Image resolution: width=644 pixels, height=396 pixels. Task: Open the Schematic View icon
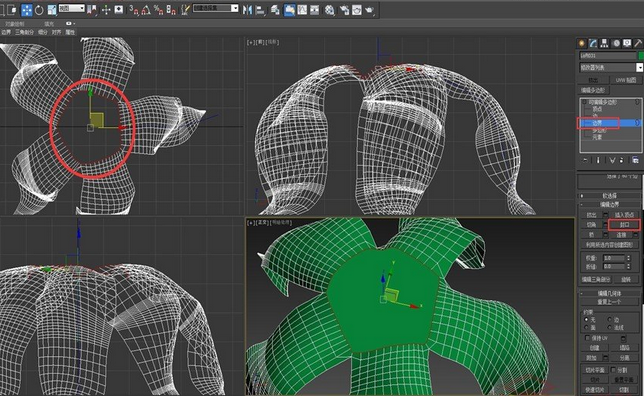pyautogui.click(x=315, y=10)
